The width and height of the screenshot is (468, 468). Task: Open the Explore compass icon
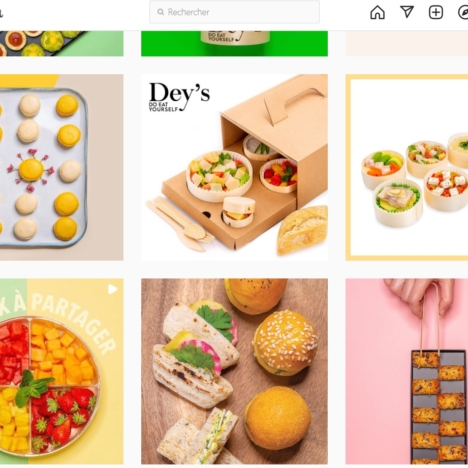(463, 12)
